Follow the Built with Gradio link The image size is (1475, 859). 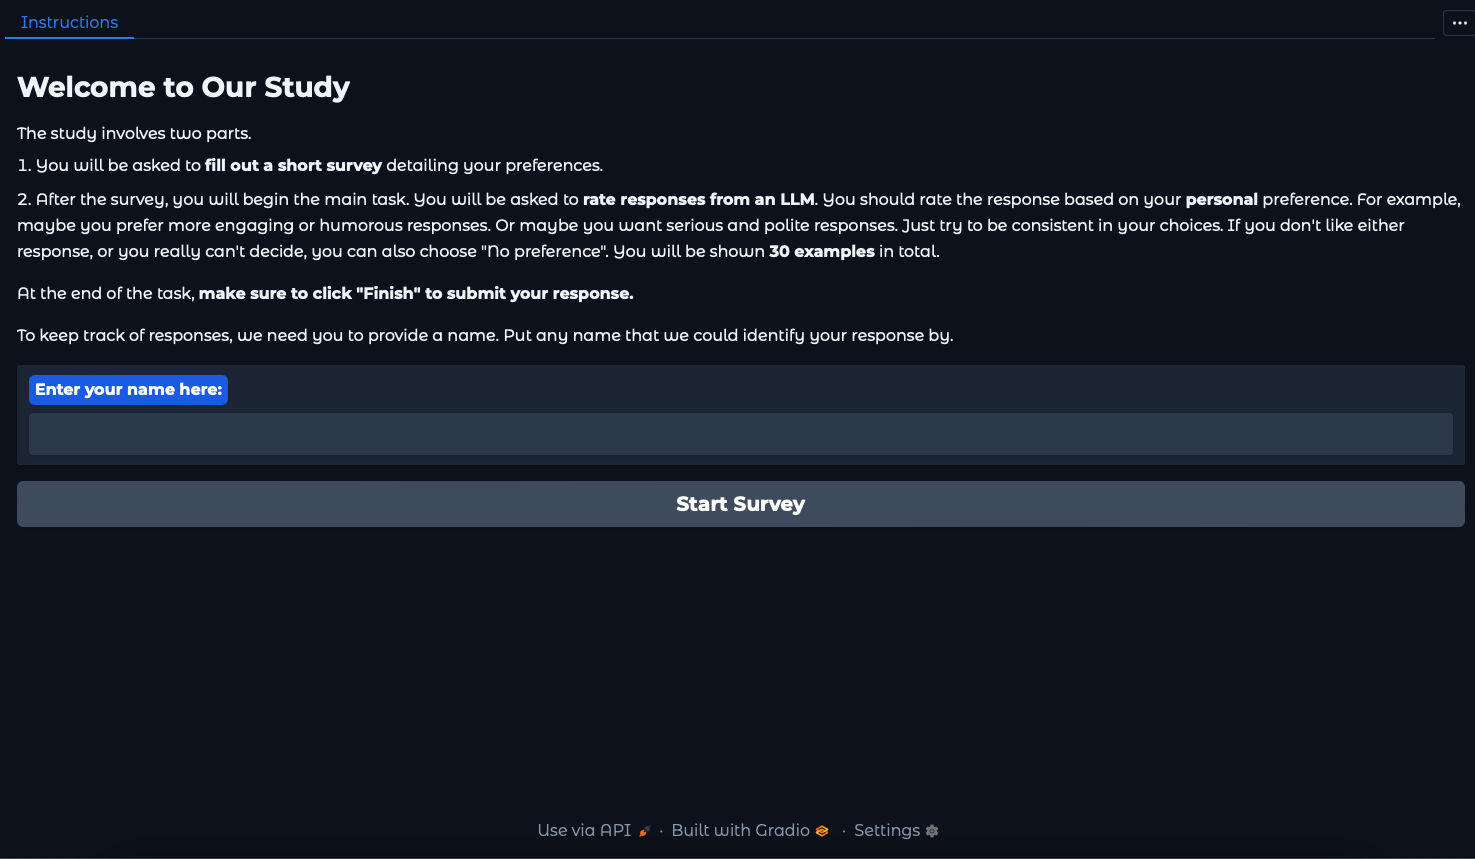[x=740, y=830]
